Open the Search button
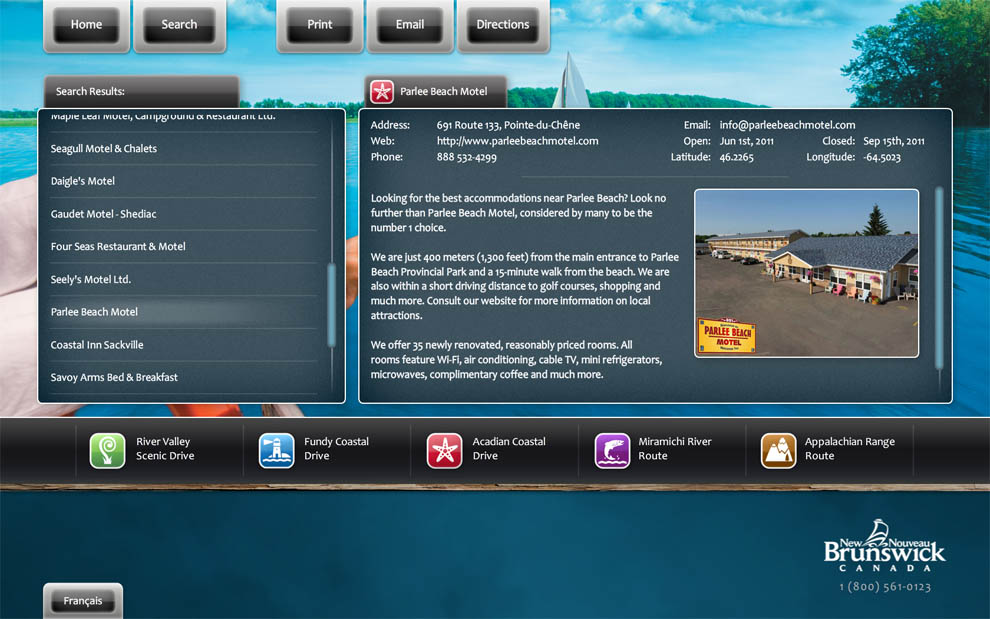990x619 pixels. [179, 25]
